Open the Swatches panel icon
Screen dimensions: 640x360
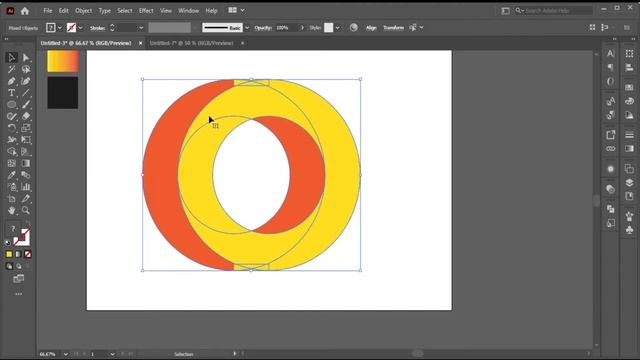[x=629, y=87]
